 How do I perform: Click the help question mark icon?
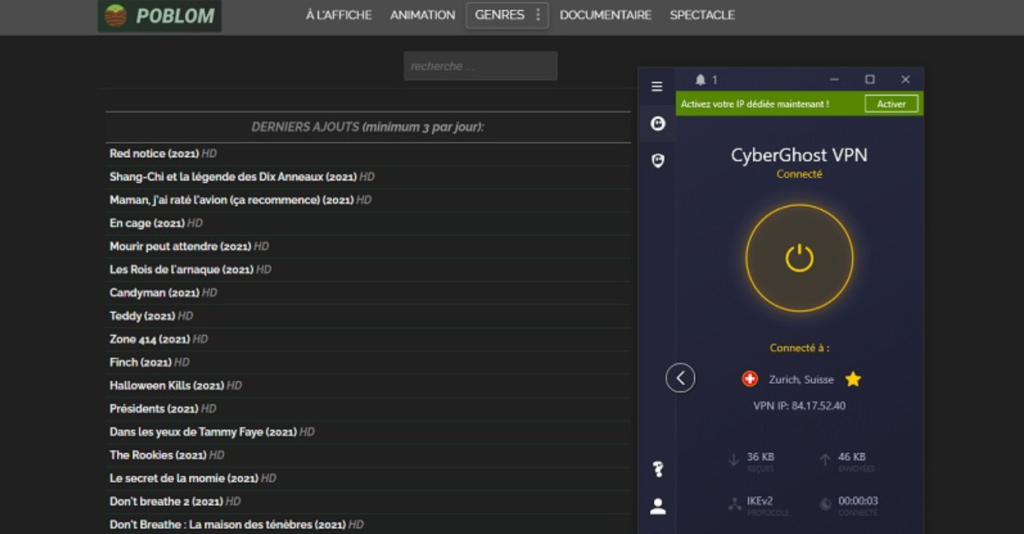click(657, 469)
